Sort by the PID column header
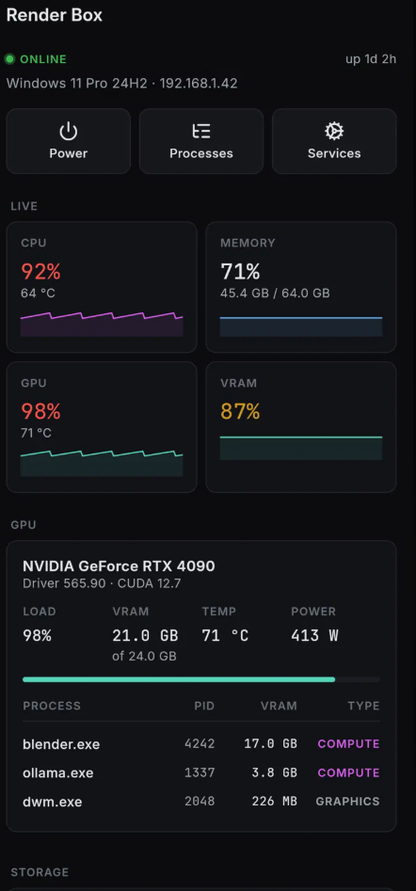The height and width of the screenshot is (891, 416). 204,706
